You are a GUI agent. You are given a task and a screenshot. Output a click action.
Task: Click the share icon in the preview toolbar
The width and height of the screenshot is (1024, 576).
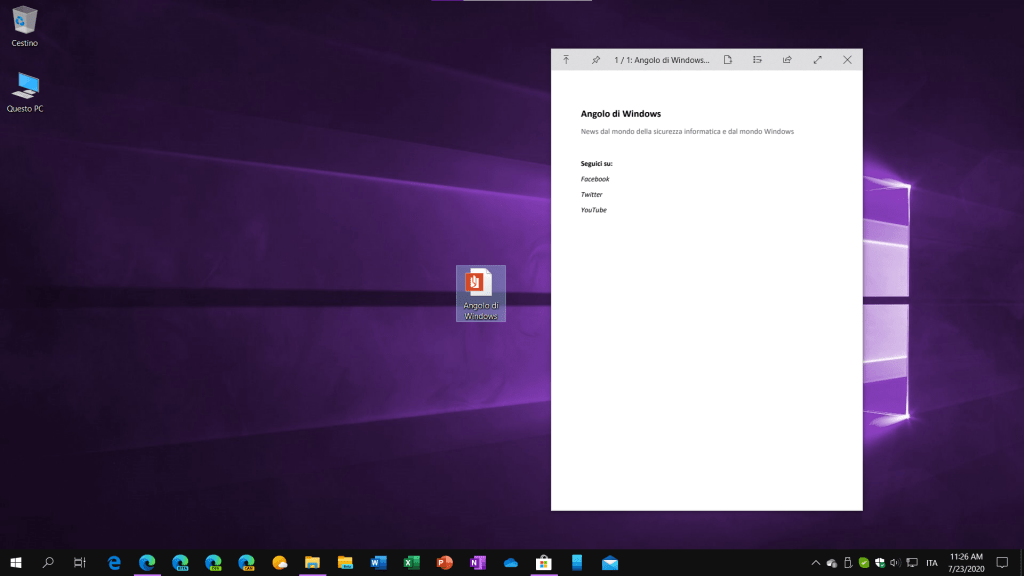point(787,60)
